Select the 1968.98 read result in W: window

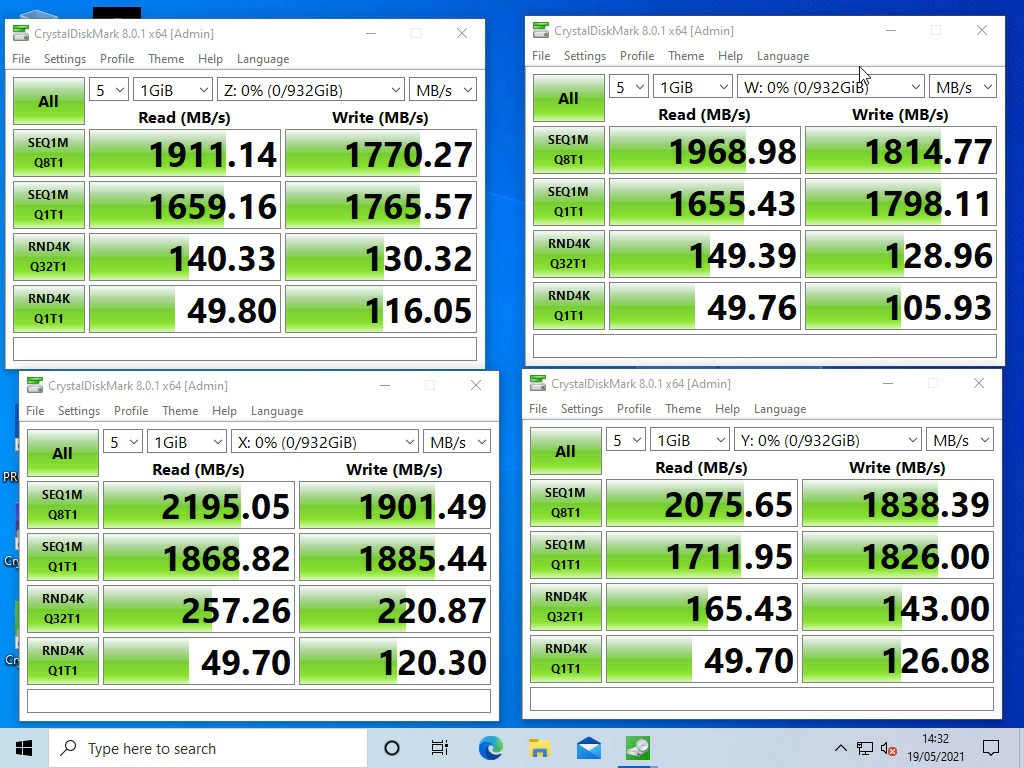pyautogui.click(x=705, y=150)
